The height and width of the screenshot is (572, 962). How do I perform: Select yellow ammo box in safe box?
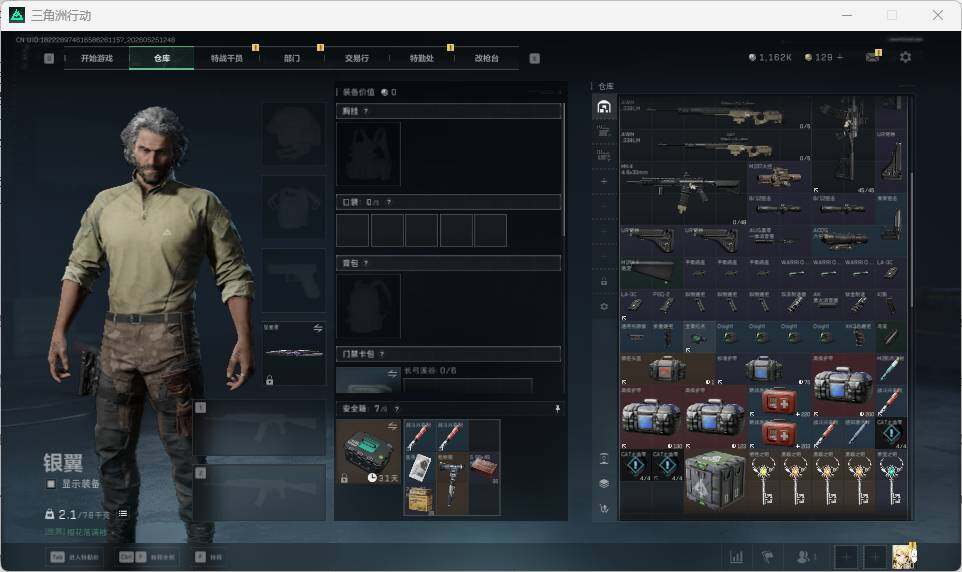click(x=420, y=499)
